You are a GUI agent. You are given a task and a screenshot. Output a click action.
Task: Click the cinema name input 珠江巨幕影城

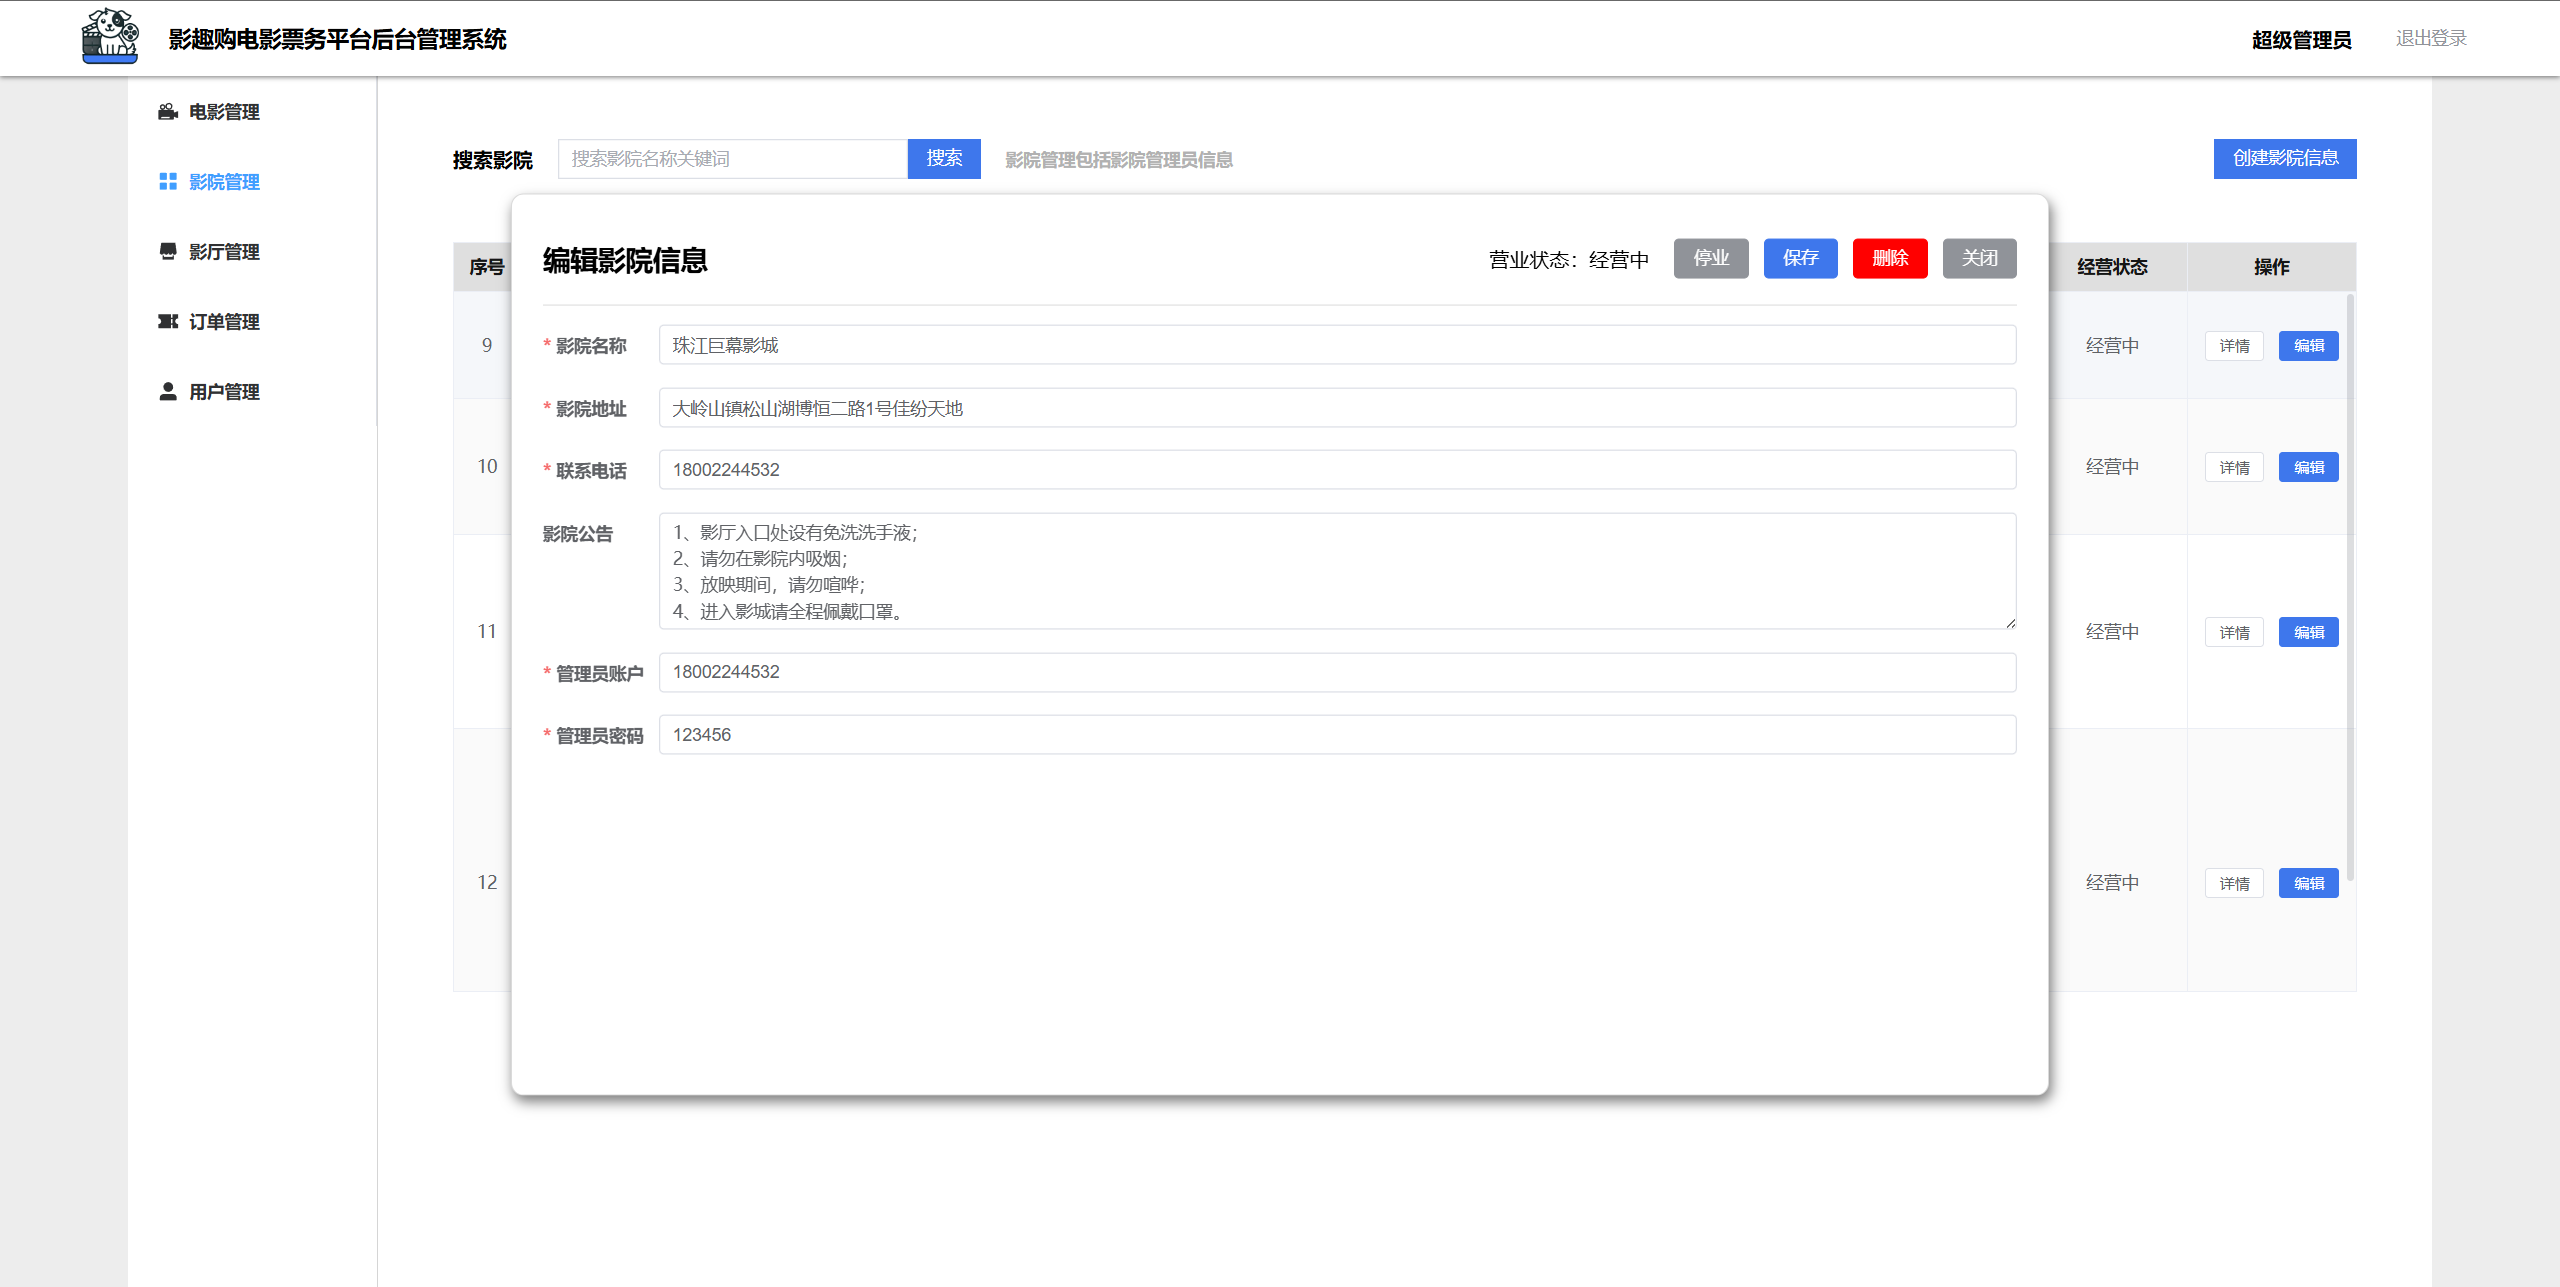click(x=1337, y=345)
